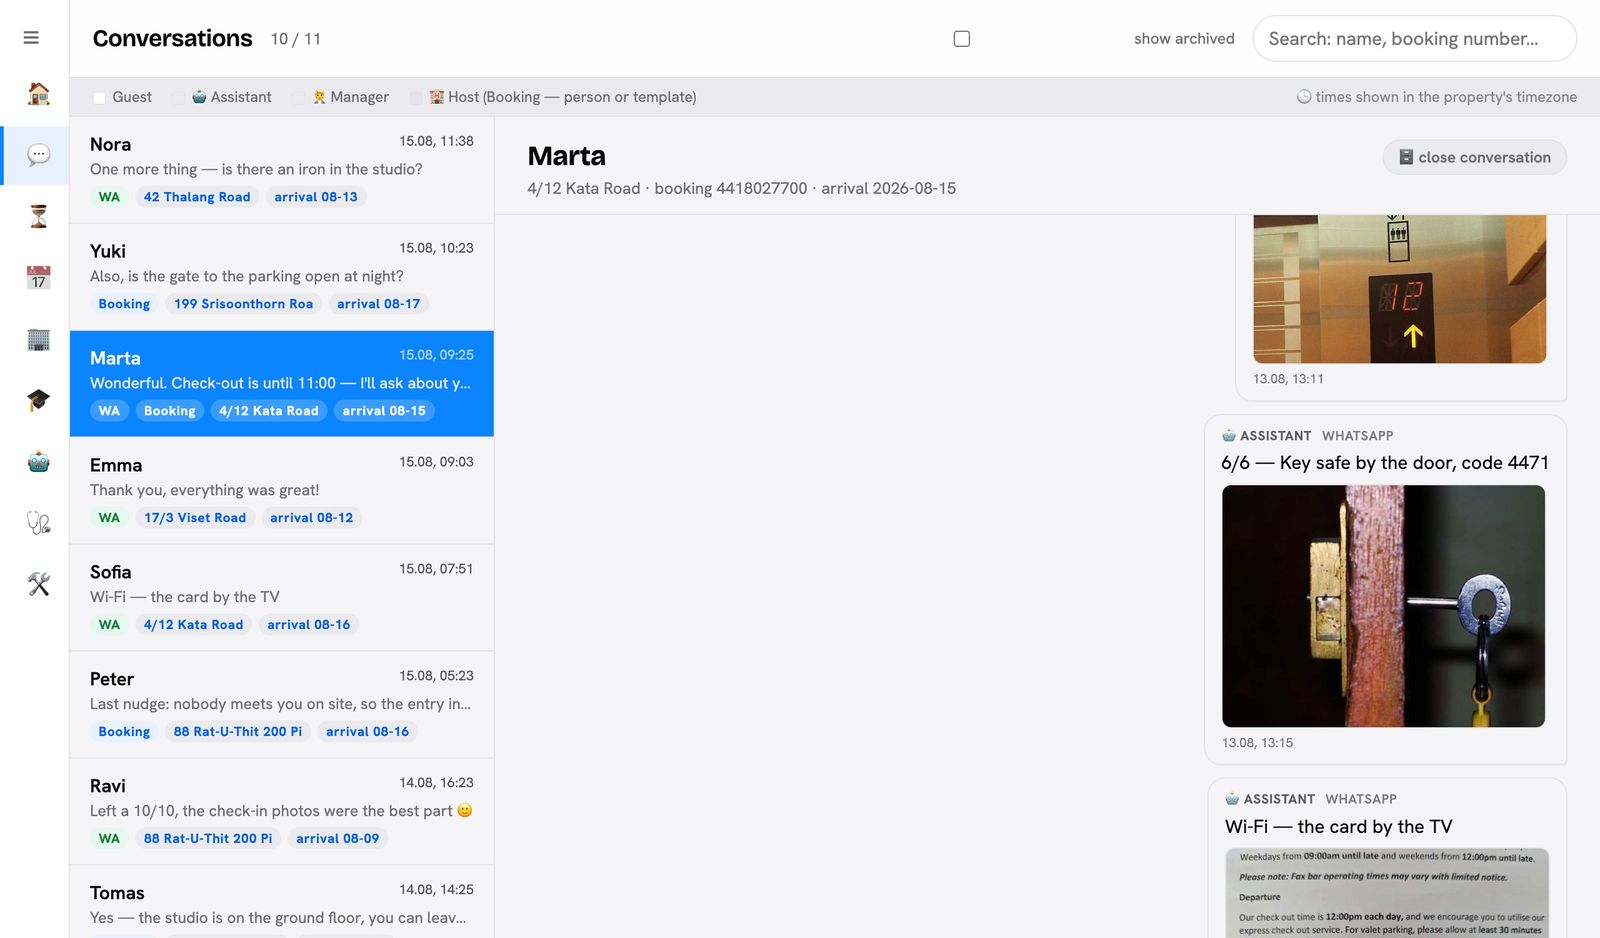Open the elevator floor 12 photo
This screenshot has width=1600, height=938.
(x=1399, y=289)
